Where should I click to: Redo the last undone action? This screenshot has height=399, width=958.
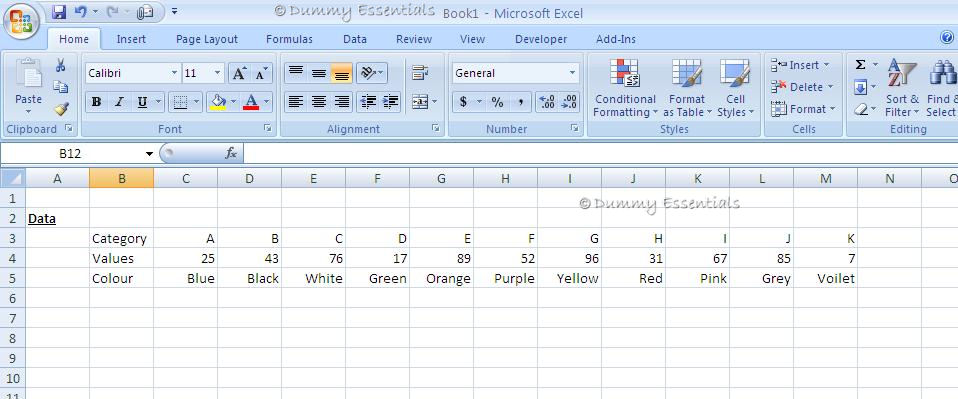pyautogui.click(x=112, y=12)
